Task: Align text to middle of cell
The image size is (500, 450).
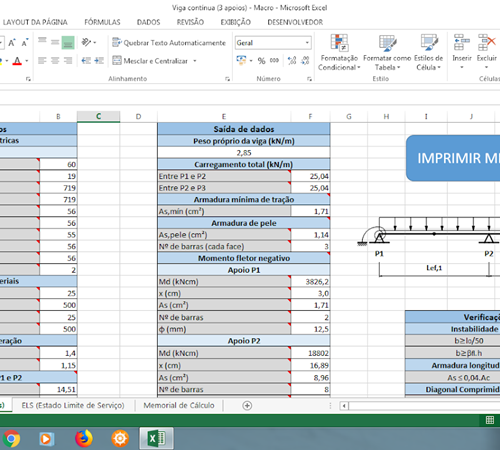Action: click(55, 43)
